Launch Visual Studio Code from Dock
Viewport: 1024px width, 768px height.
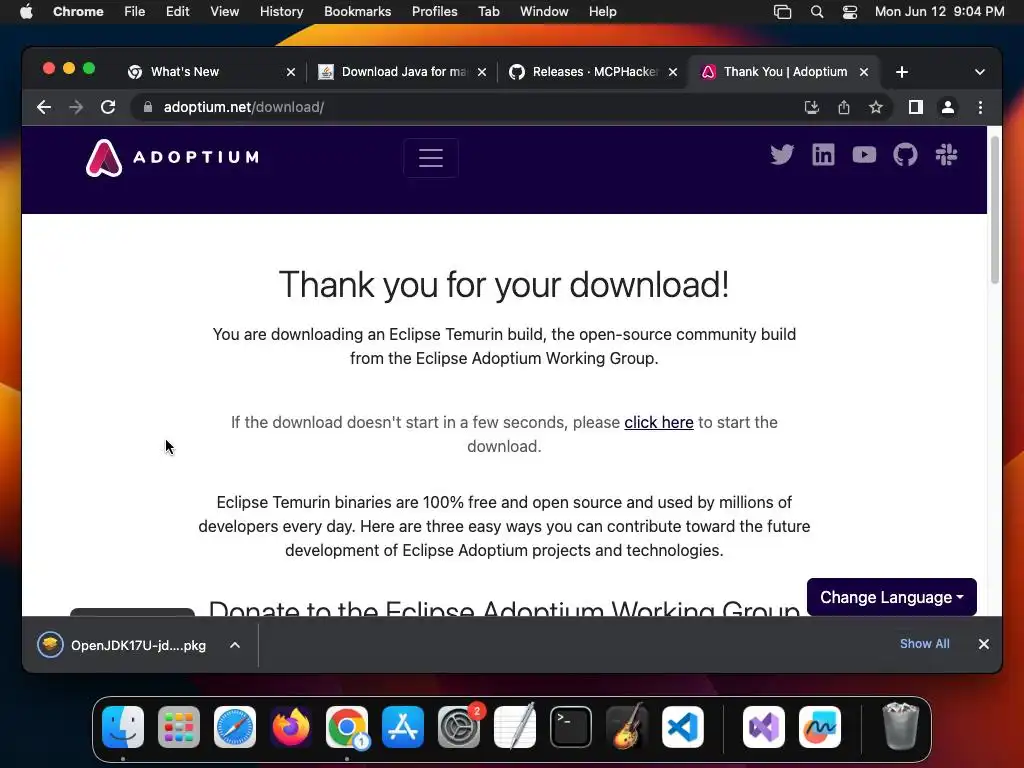pyautogui.click(x=683, y=727)
